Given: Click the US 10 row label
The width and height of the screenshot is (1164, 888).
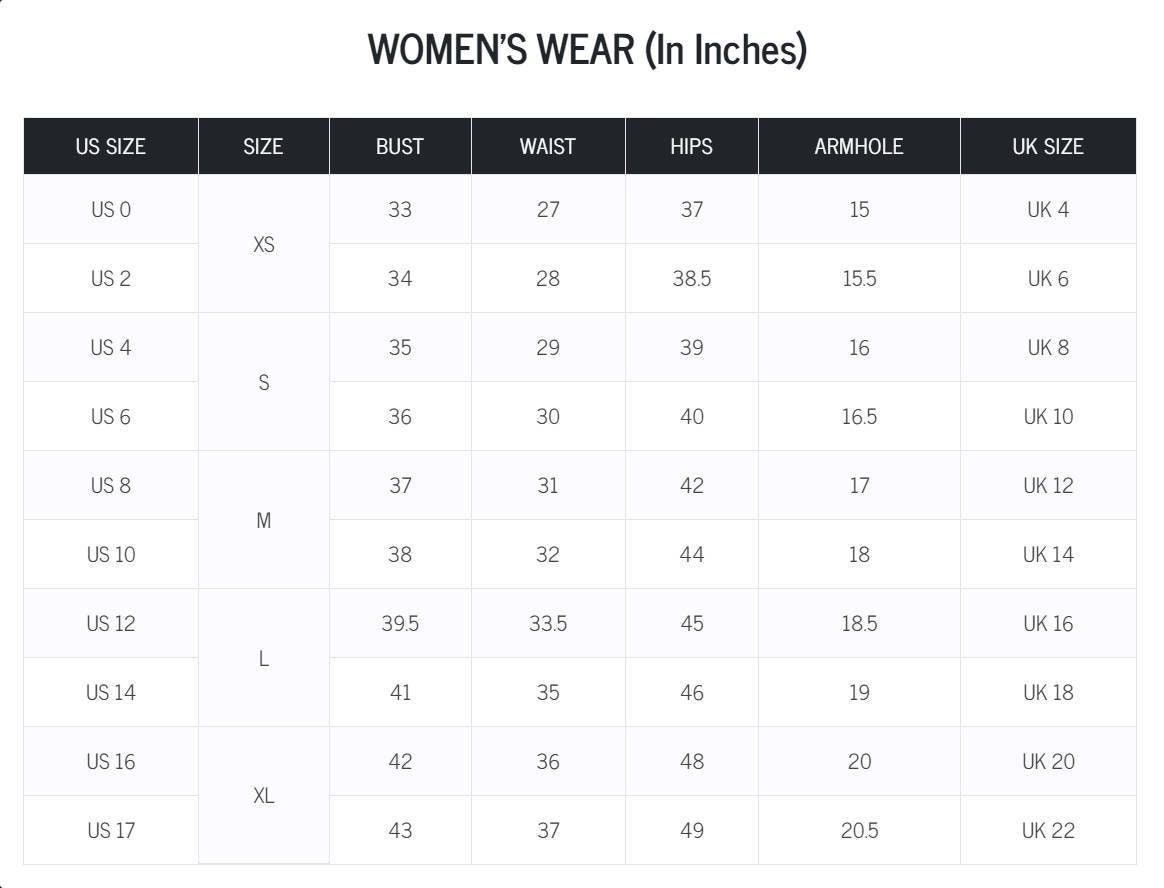Looking at the screenshot, I should (x=111, y=555).
